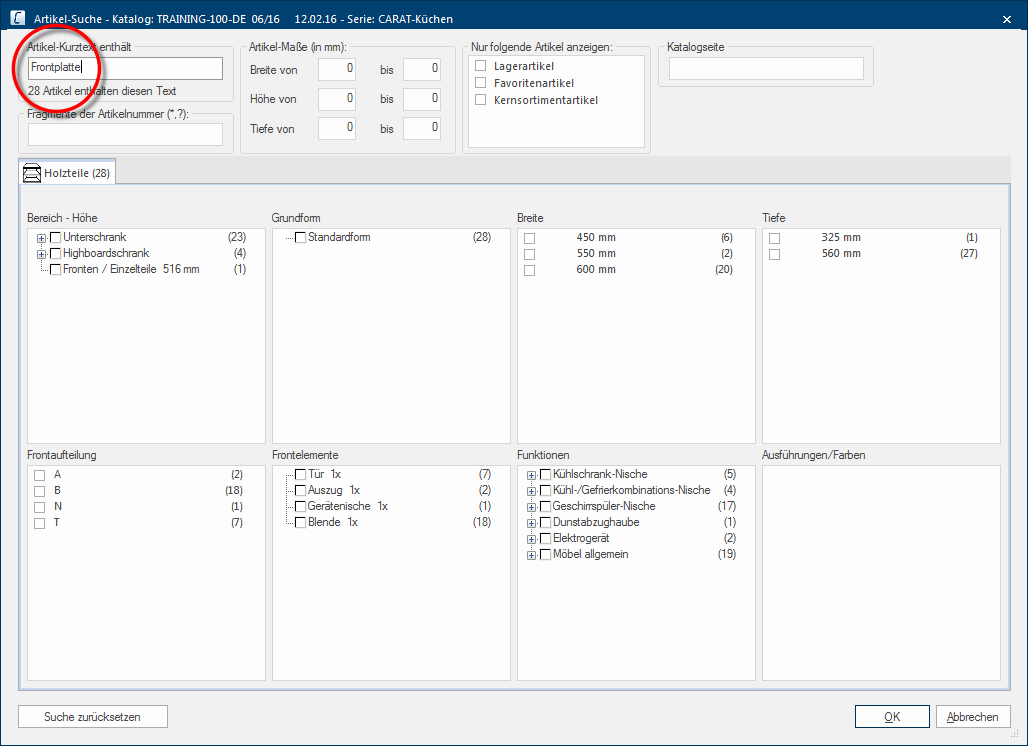Click the app icon in the title bar
The width and height of the screenshot is (1028, 746).
click(16, 18)
